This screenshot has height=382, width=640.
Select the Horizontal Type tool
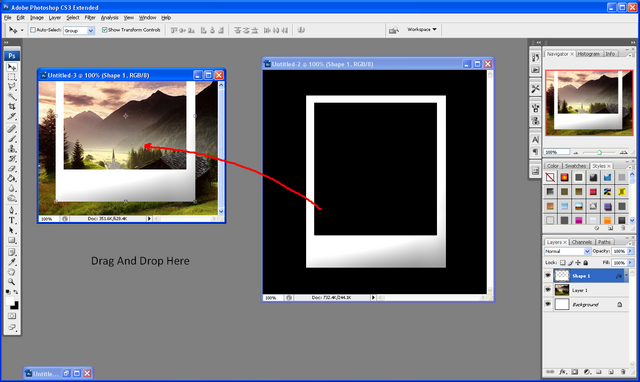point(12,220)
